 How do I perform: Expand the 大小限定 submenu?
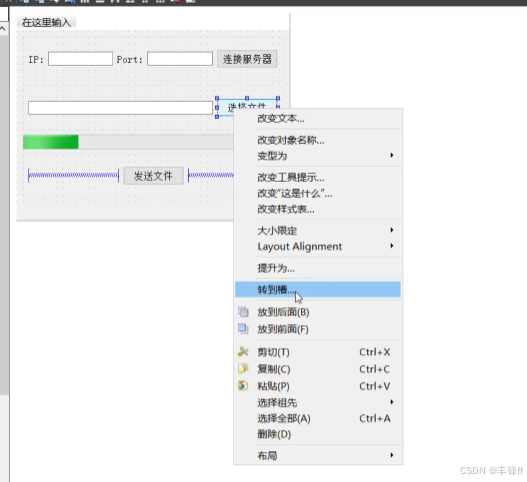pos(318,231)
